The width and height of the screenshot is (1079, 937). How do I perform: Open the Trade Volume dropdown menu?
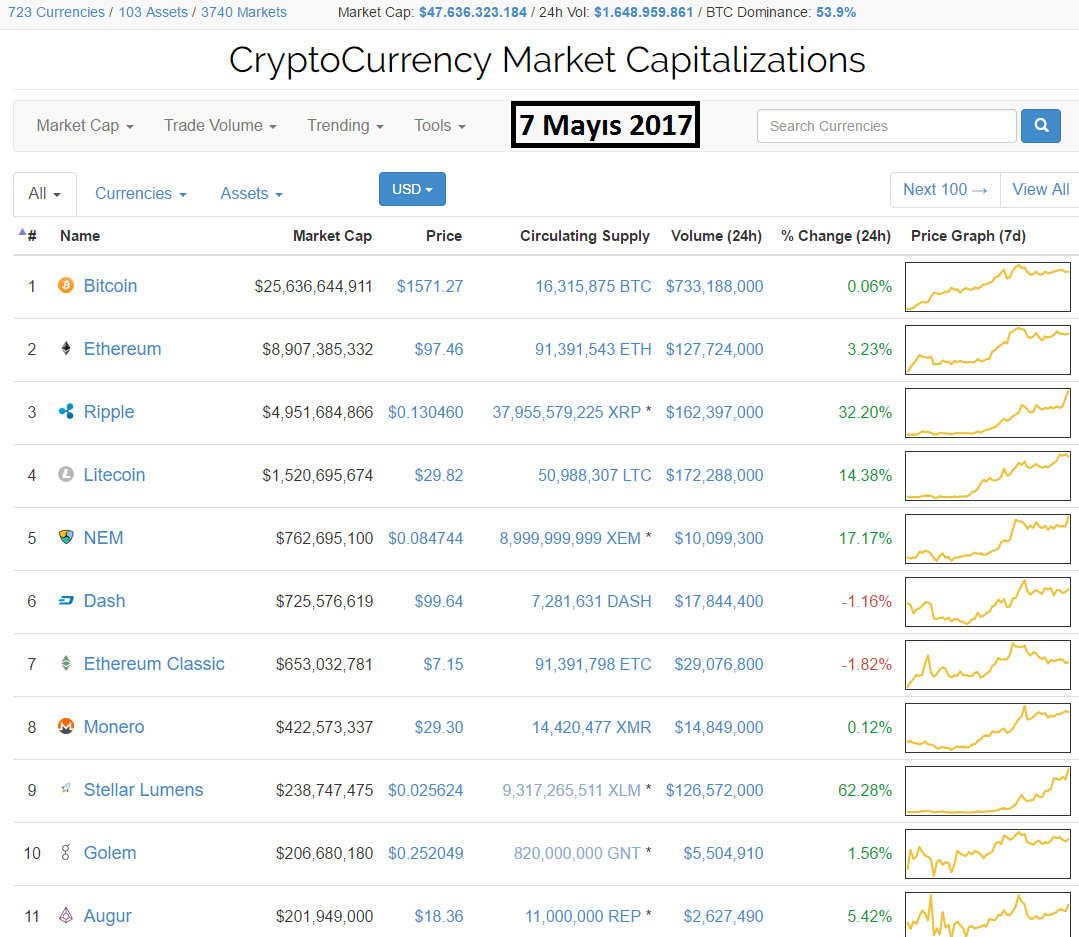click(220, 126)
